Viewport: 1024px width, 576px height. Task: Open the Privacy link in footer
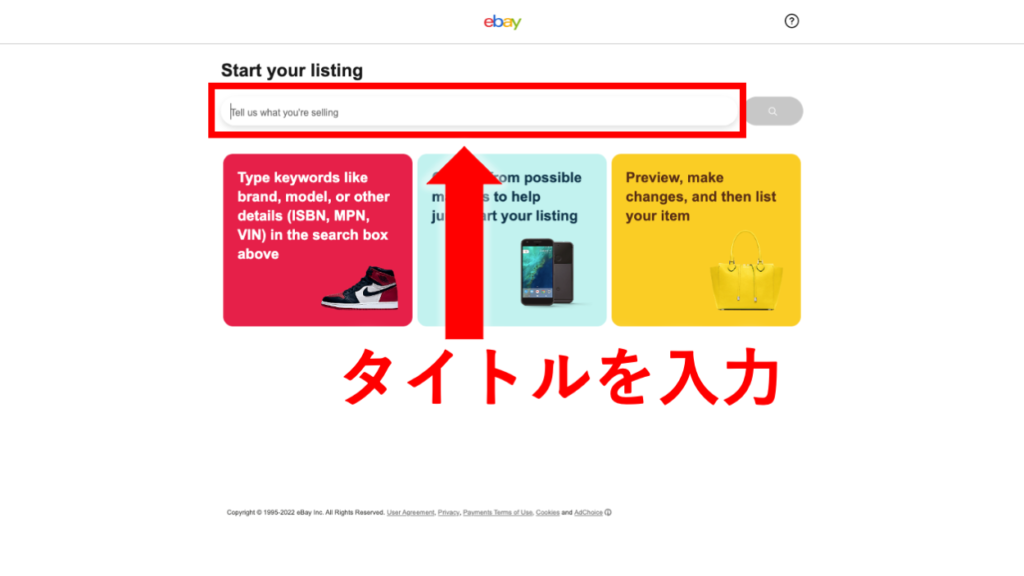pyautogui.click(x=449, y=513)
